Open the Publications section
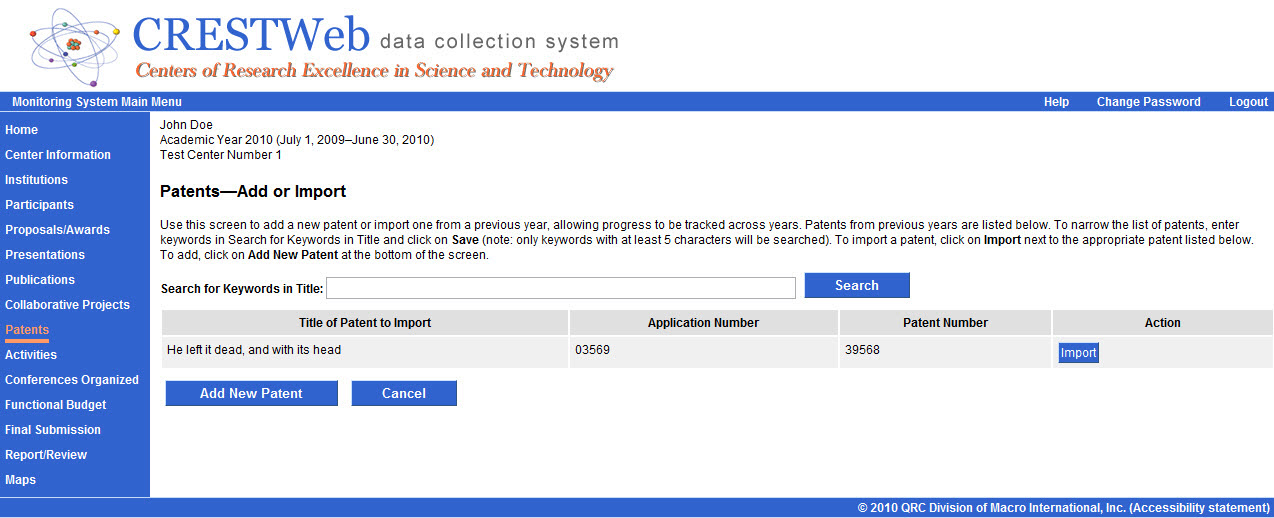 point(40,280)
